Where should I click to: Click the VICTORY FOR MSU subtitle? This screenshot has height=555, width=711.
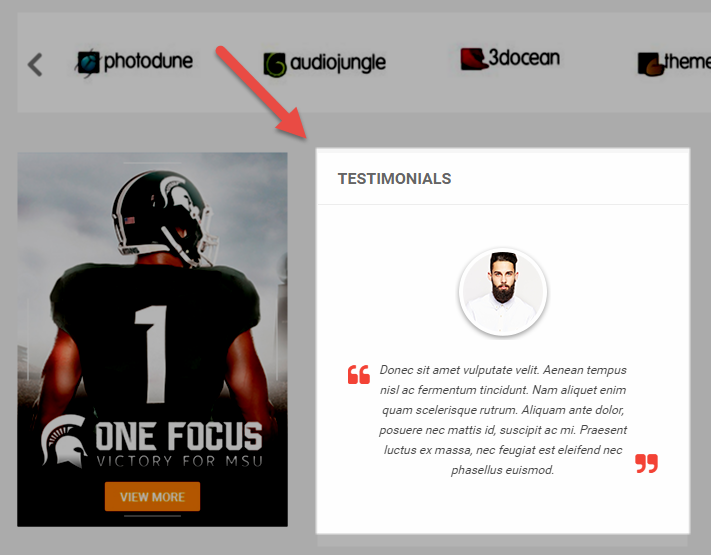coord(180,461)
